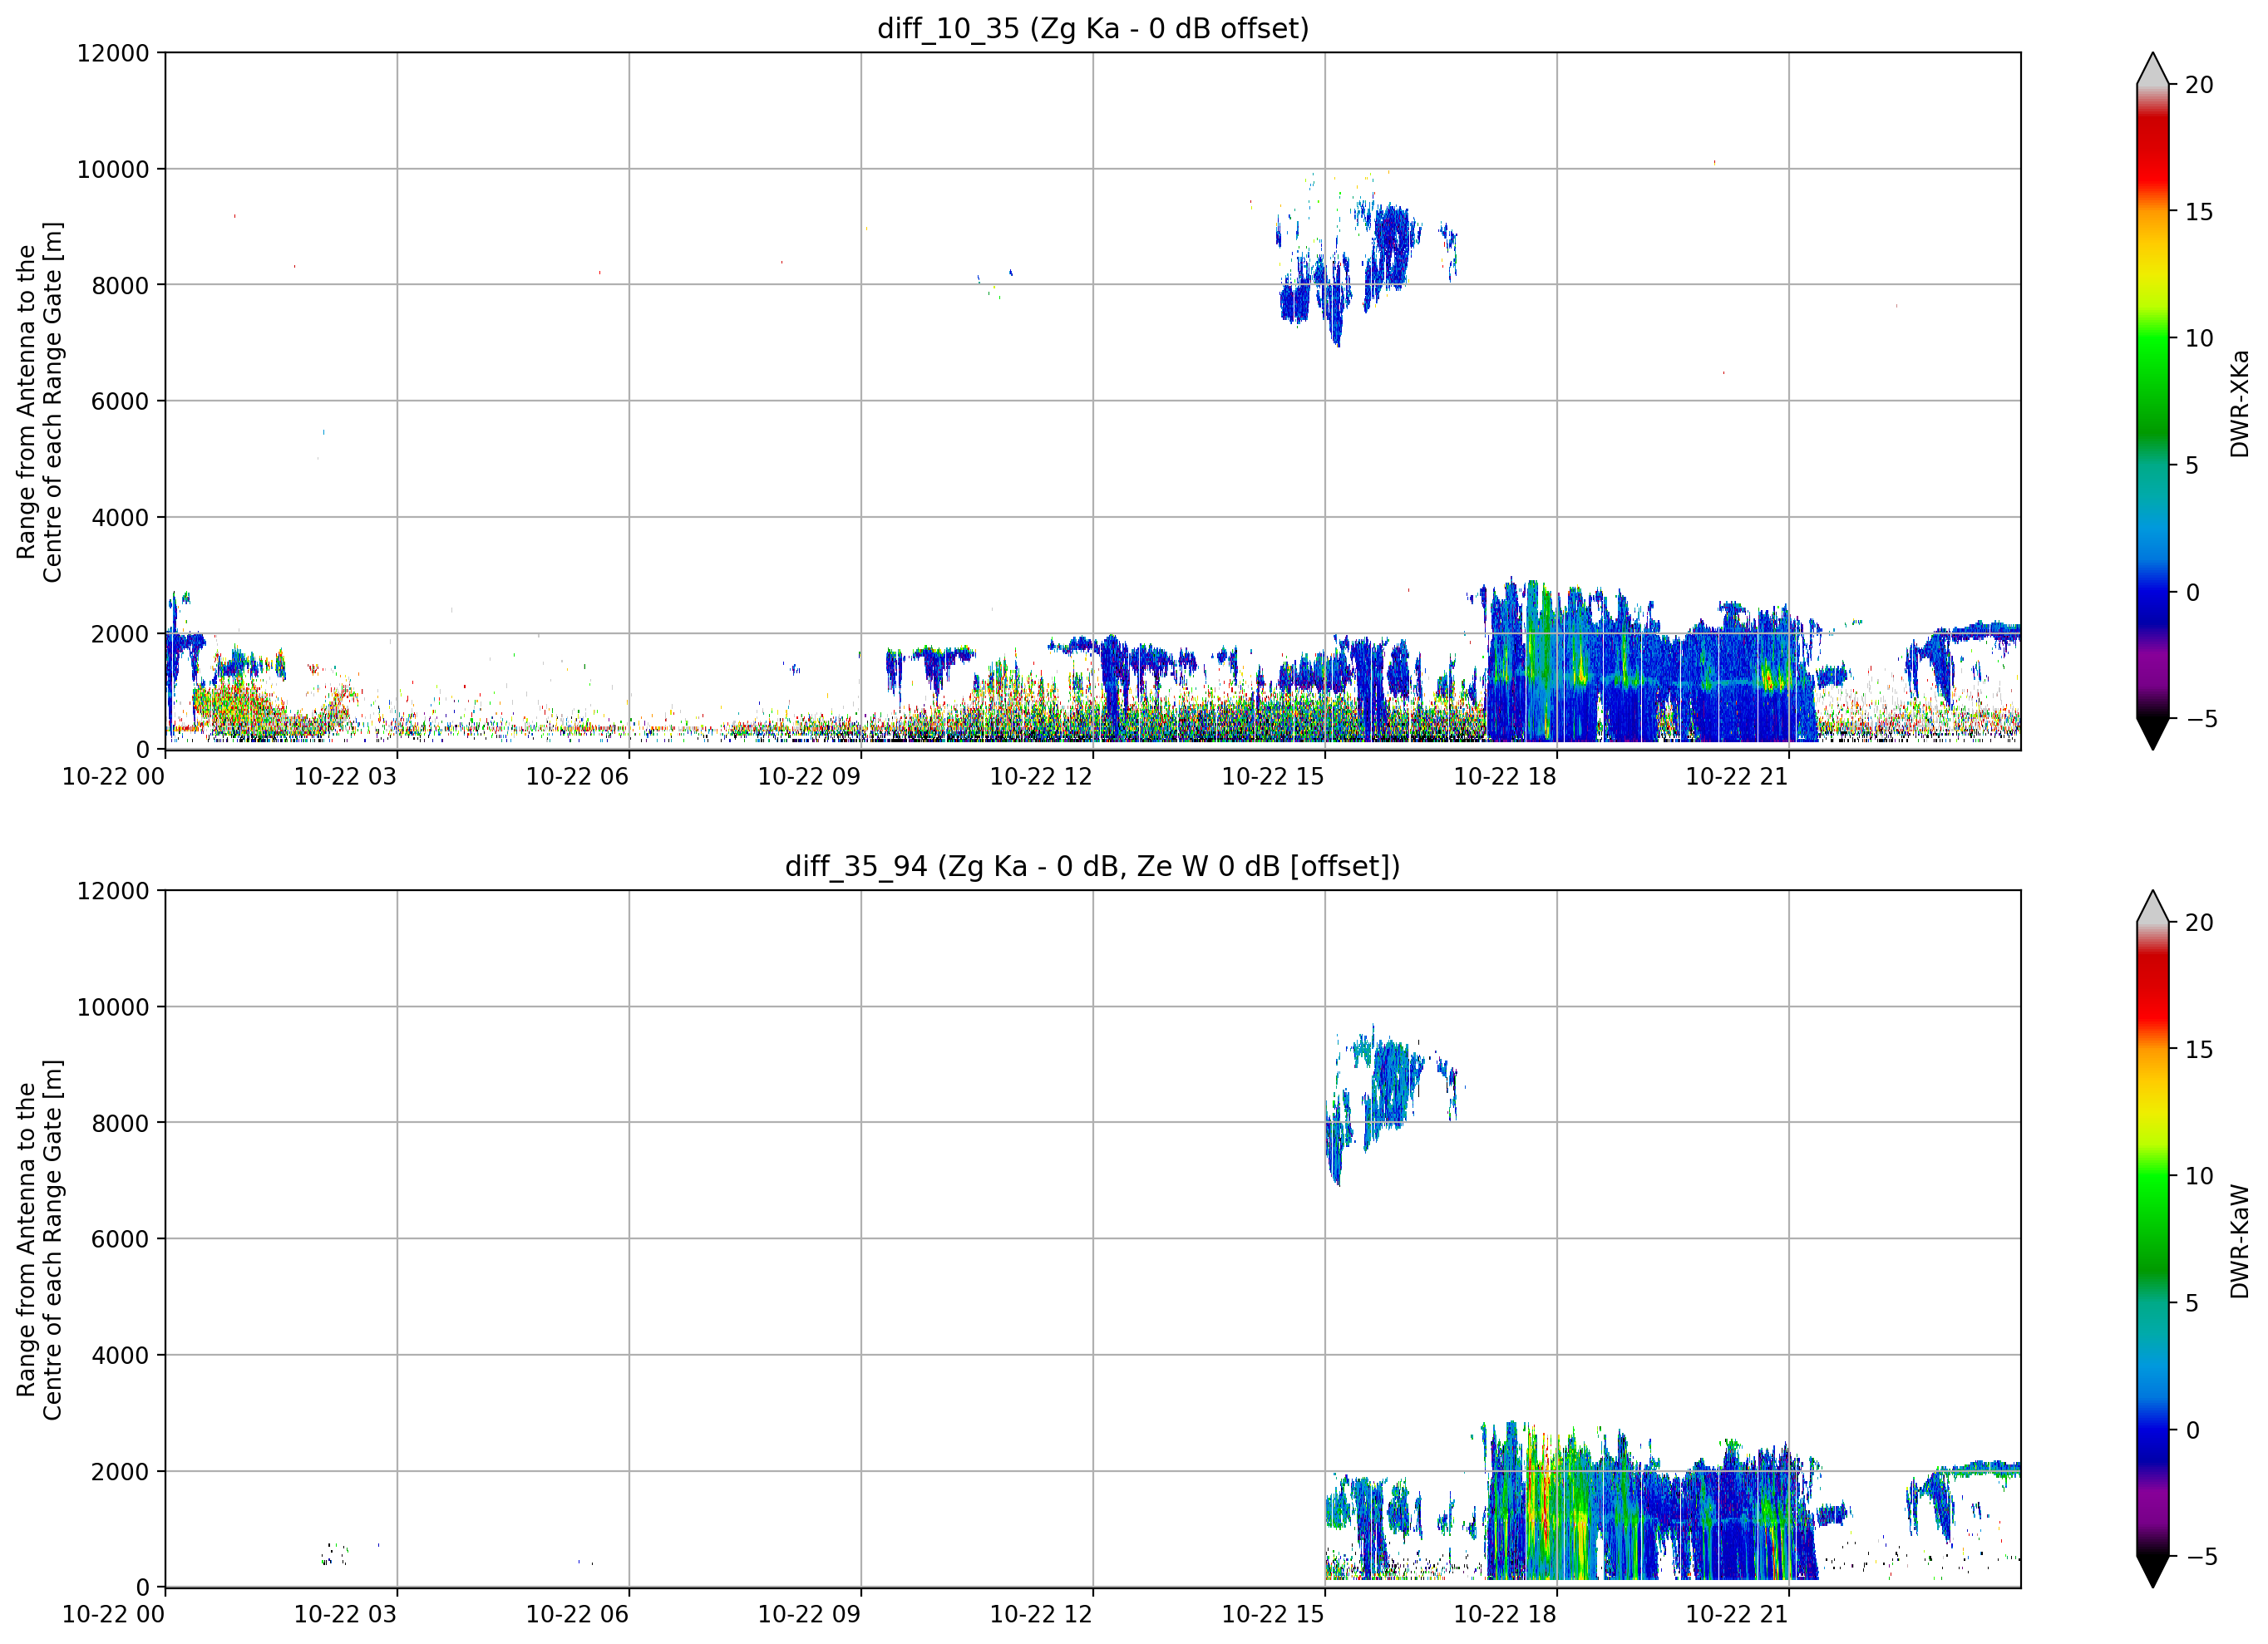Click the 6000 range tick on bottom plot

tap(120, 1240)
